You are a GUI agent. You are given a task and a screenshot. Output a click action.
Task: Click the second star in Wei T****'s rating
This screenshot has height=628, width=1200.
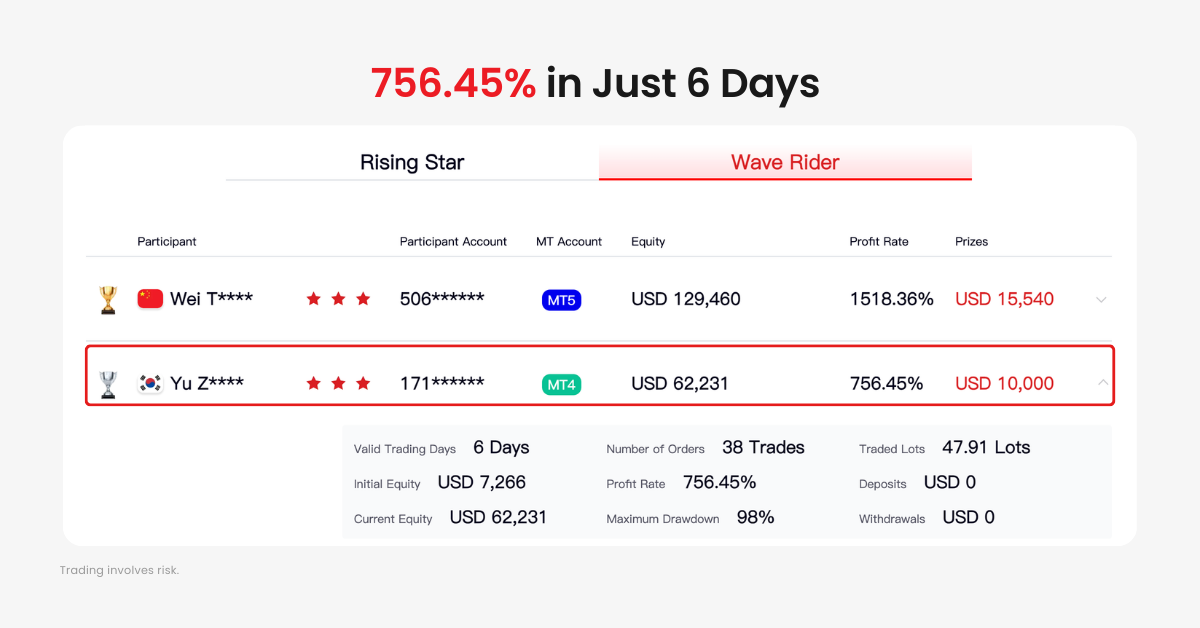(338, 298)
